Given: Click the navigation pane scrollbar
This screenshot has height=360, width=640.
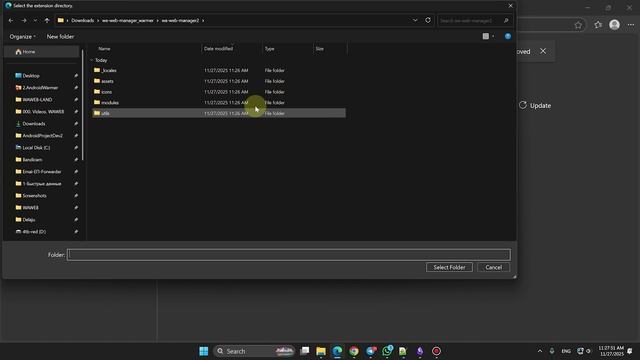Looking at the screenshot, I should click(83, 105).
